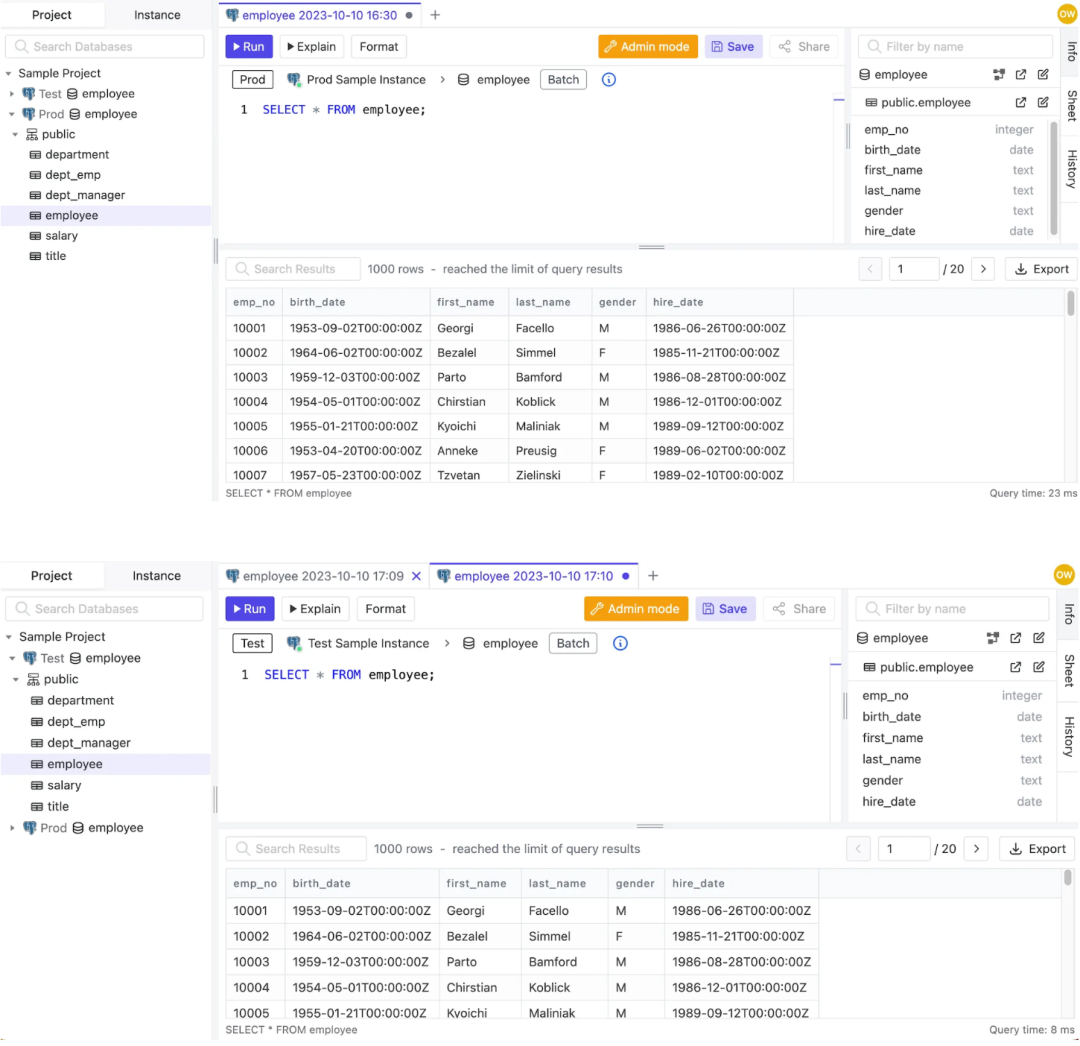Click results page number field, top window
The width and height of the screenshot is (1080, 1046).
click(914, 269)
